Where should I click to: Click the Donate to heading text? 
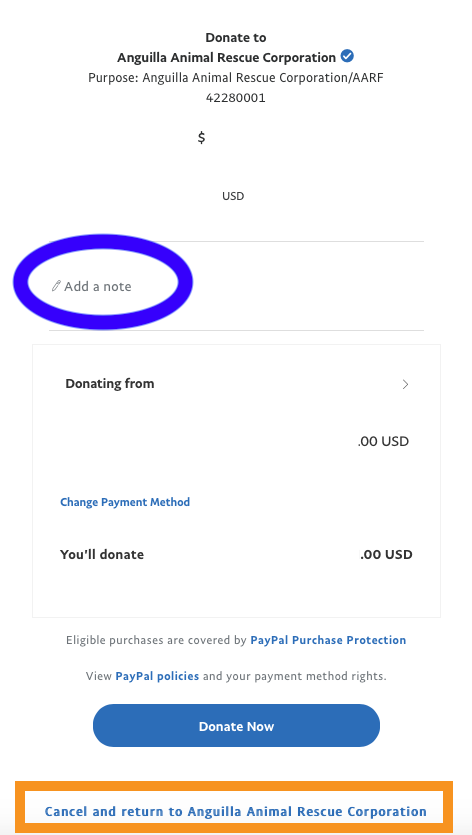[235, 37]
